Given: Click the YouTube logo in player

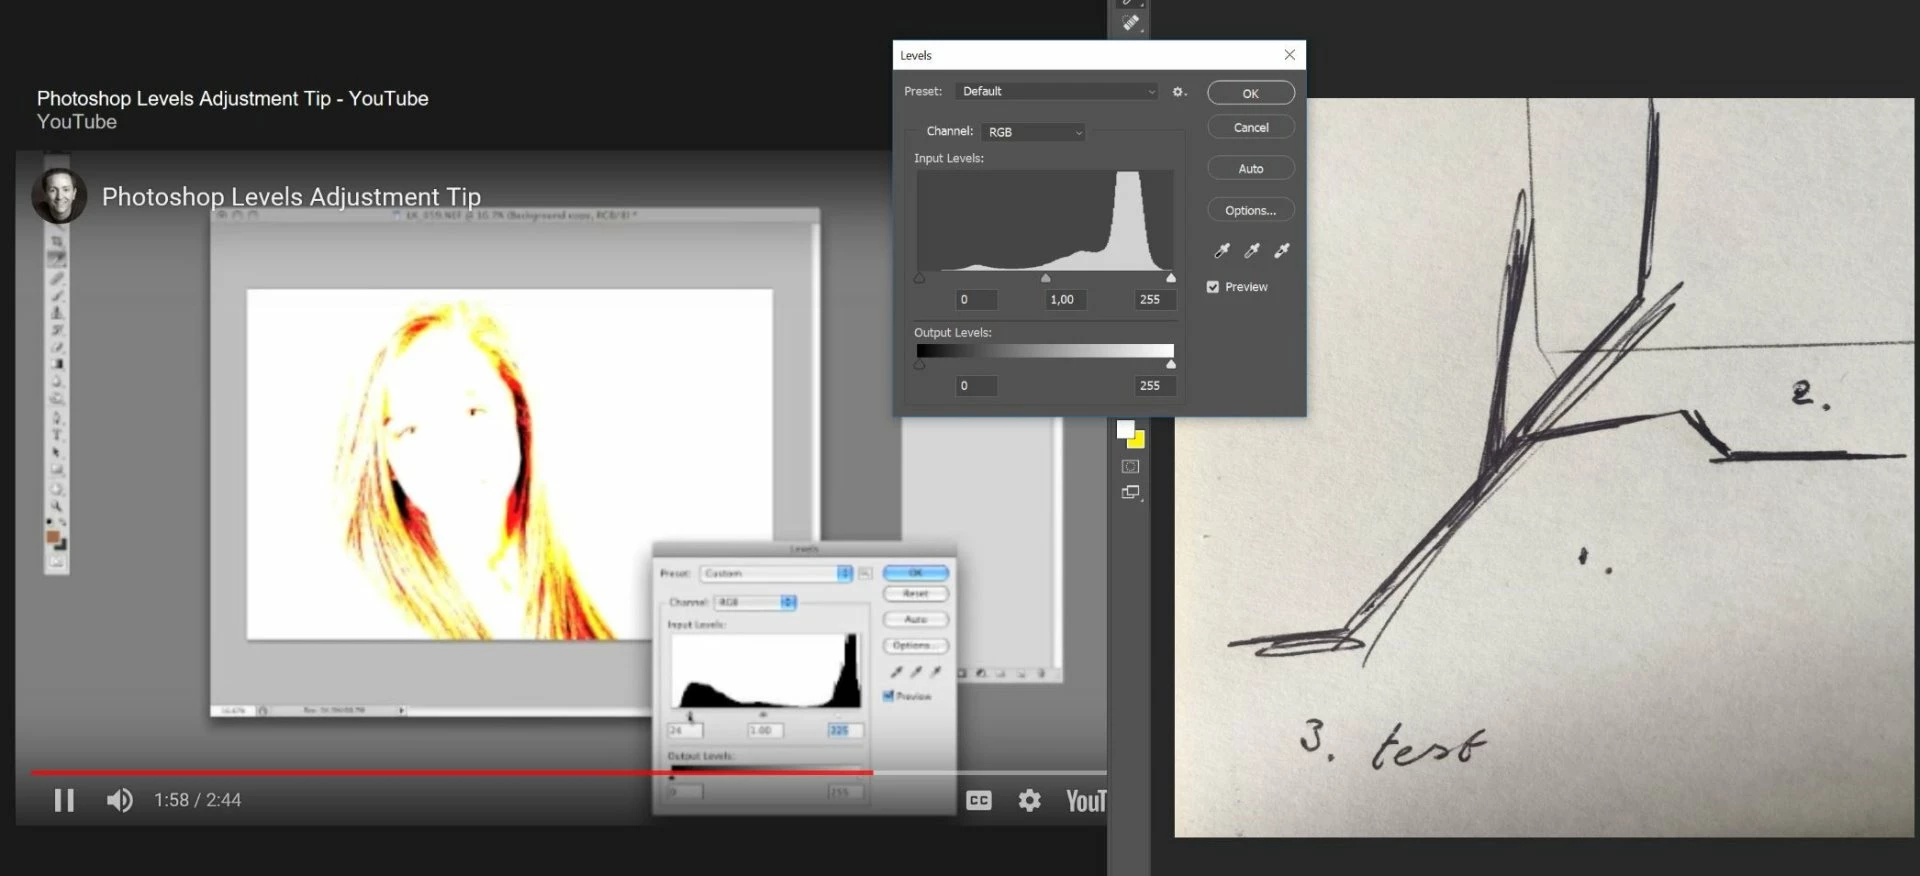Looking at the screenshot, I should tap(1086, 801).
